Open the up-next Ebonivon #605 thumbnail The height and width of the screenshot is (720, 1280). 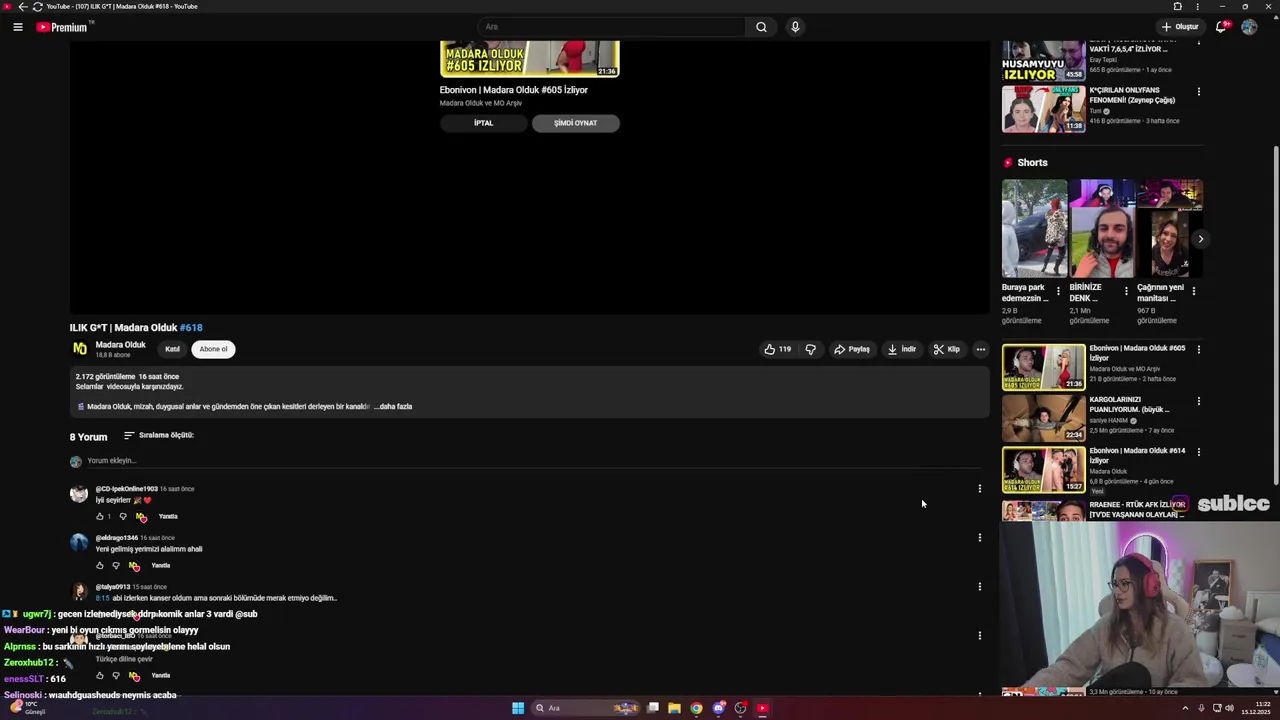pos(530,59)
